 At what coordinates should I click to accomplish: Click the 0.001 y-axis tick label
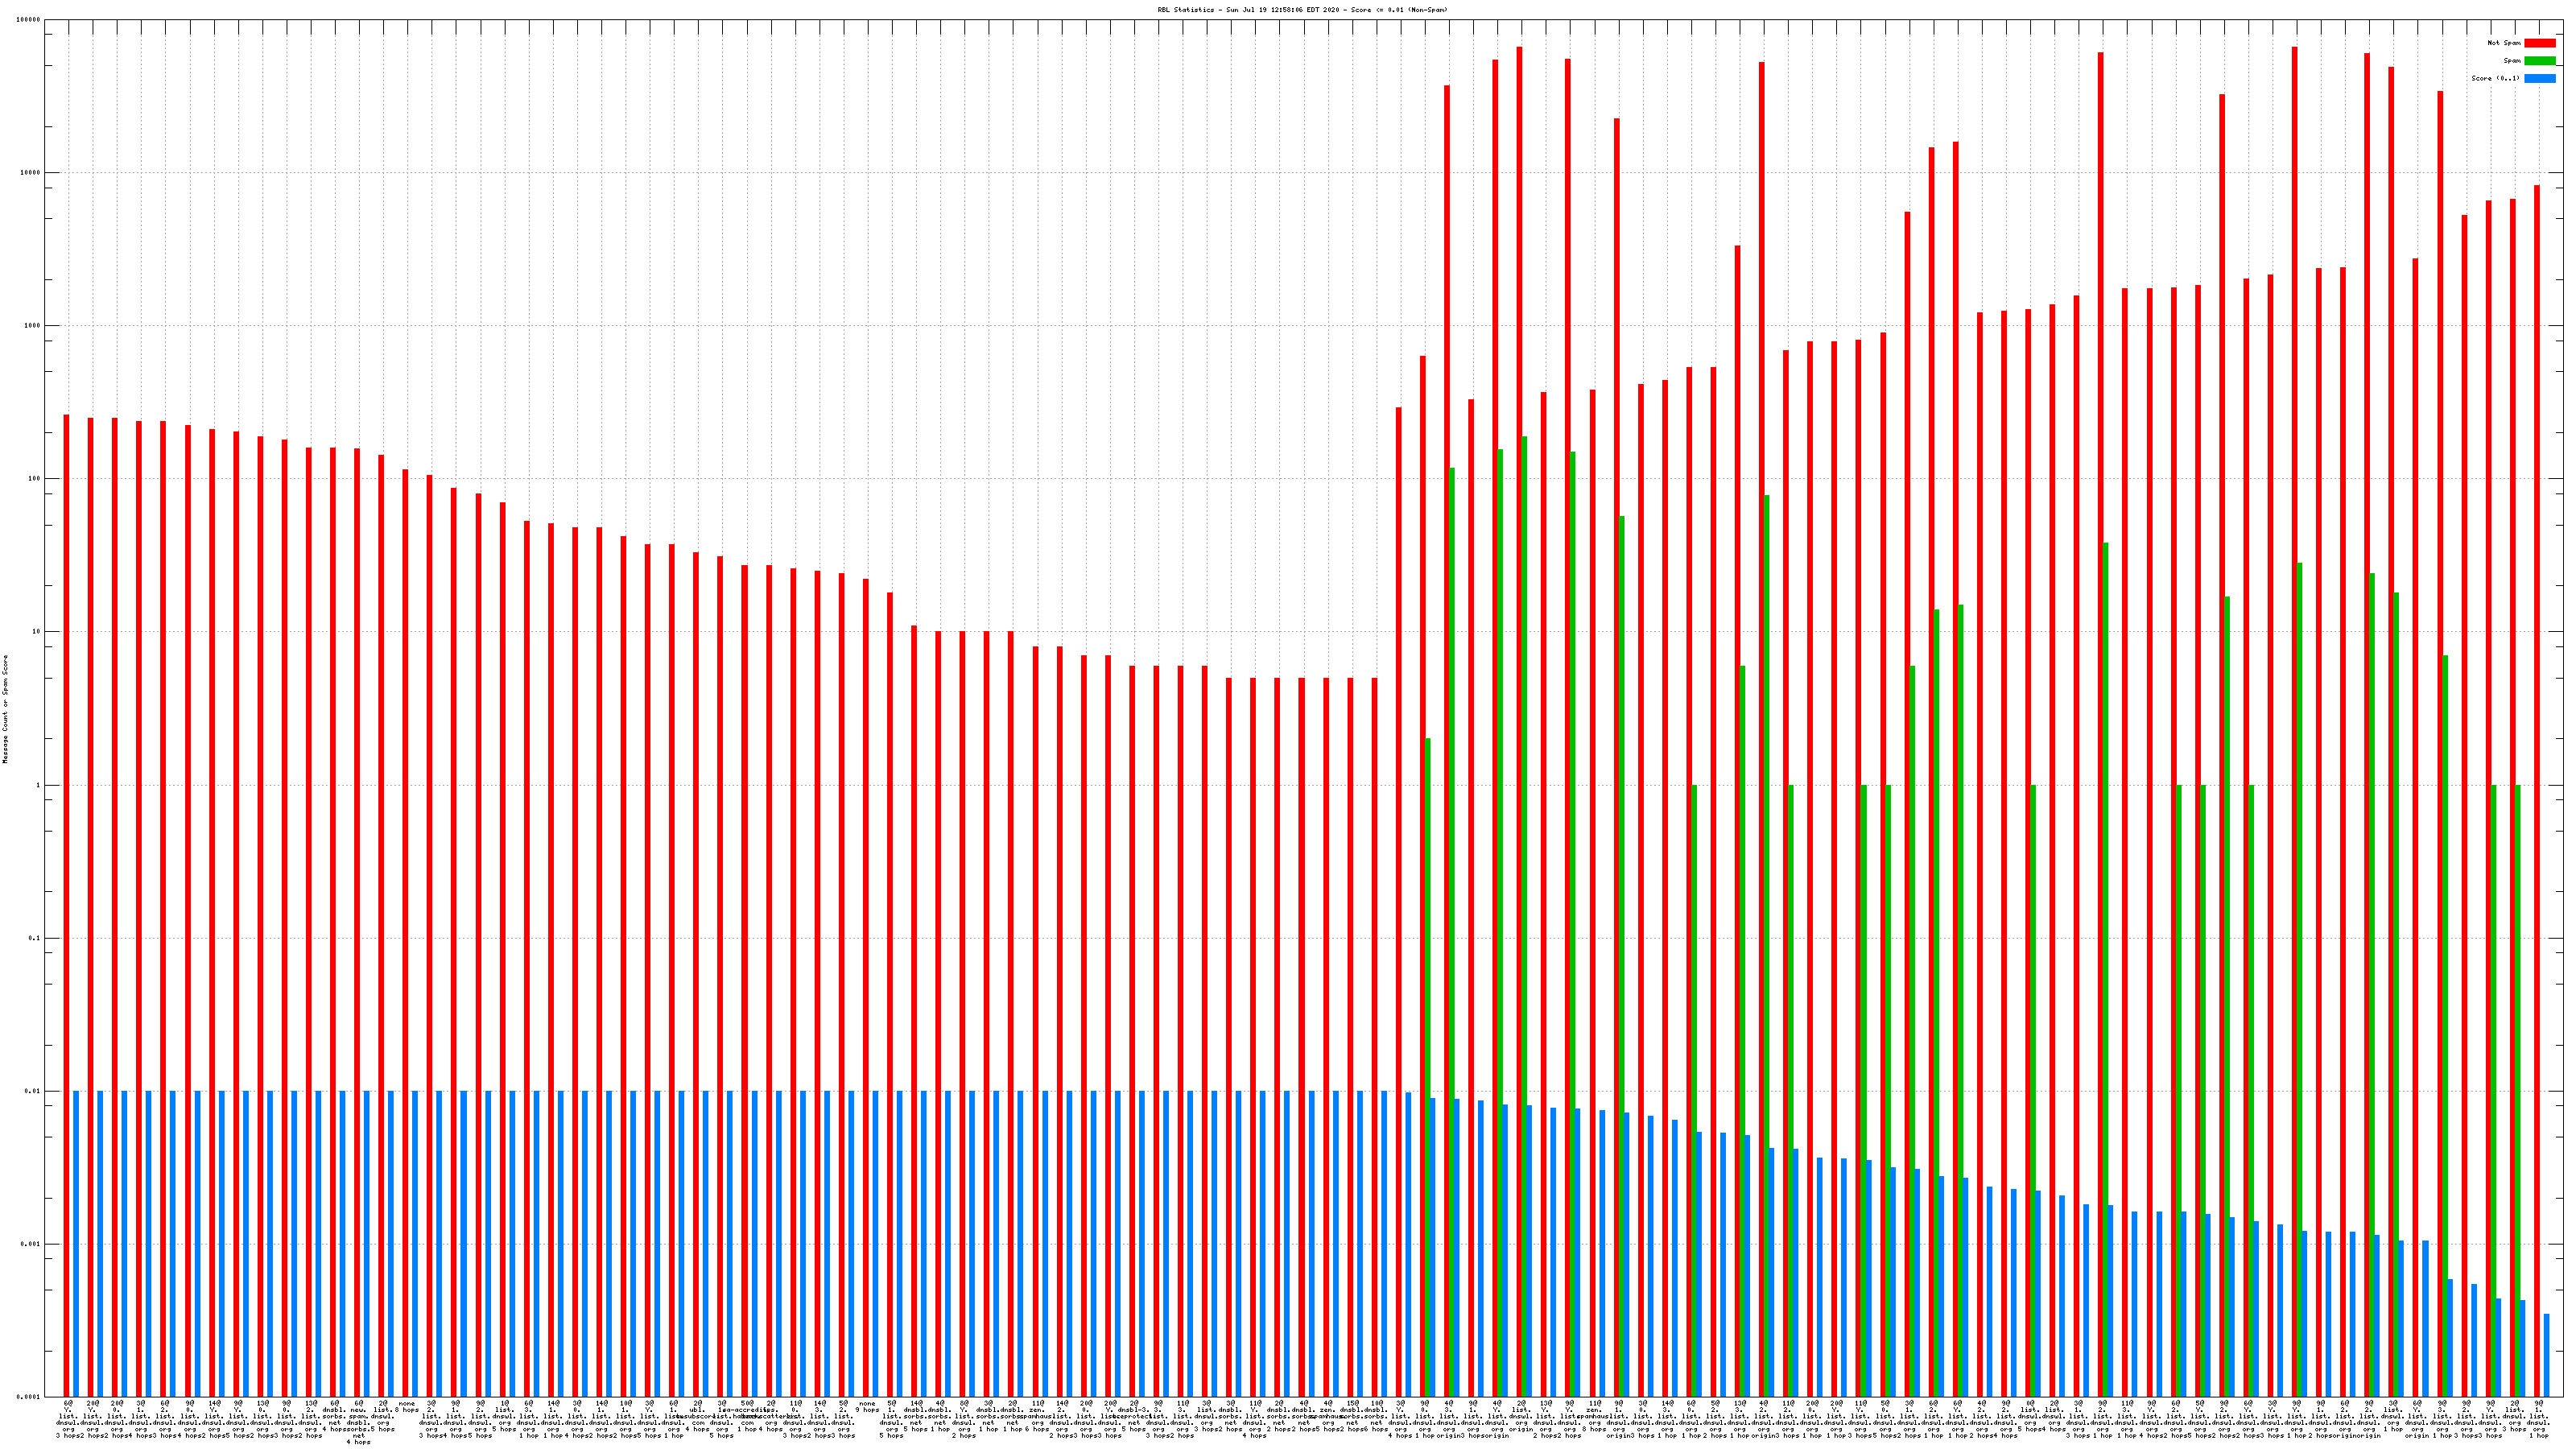pyautogui.click(x=31, y=1244)
